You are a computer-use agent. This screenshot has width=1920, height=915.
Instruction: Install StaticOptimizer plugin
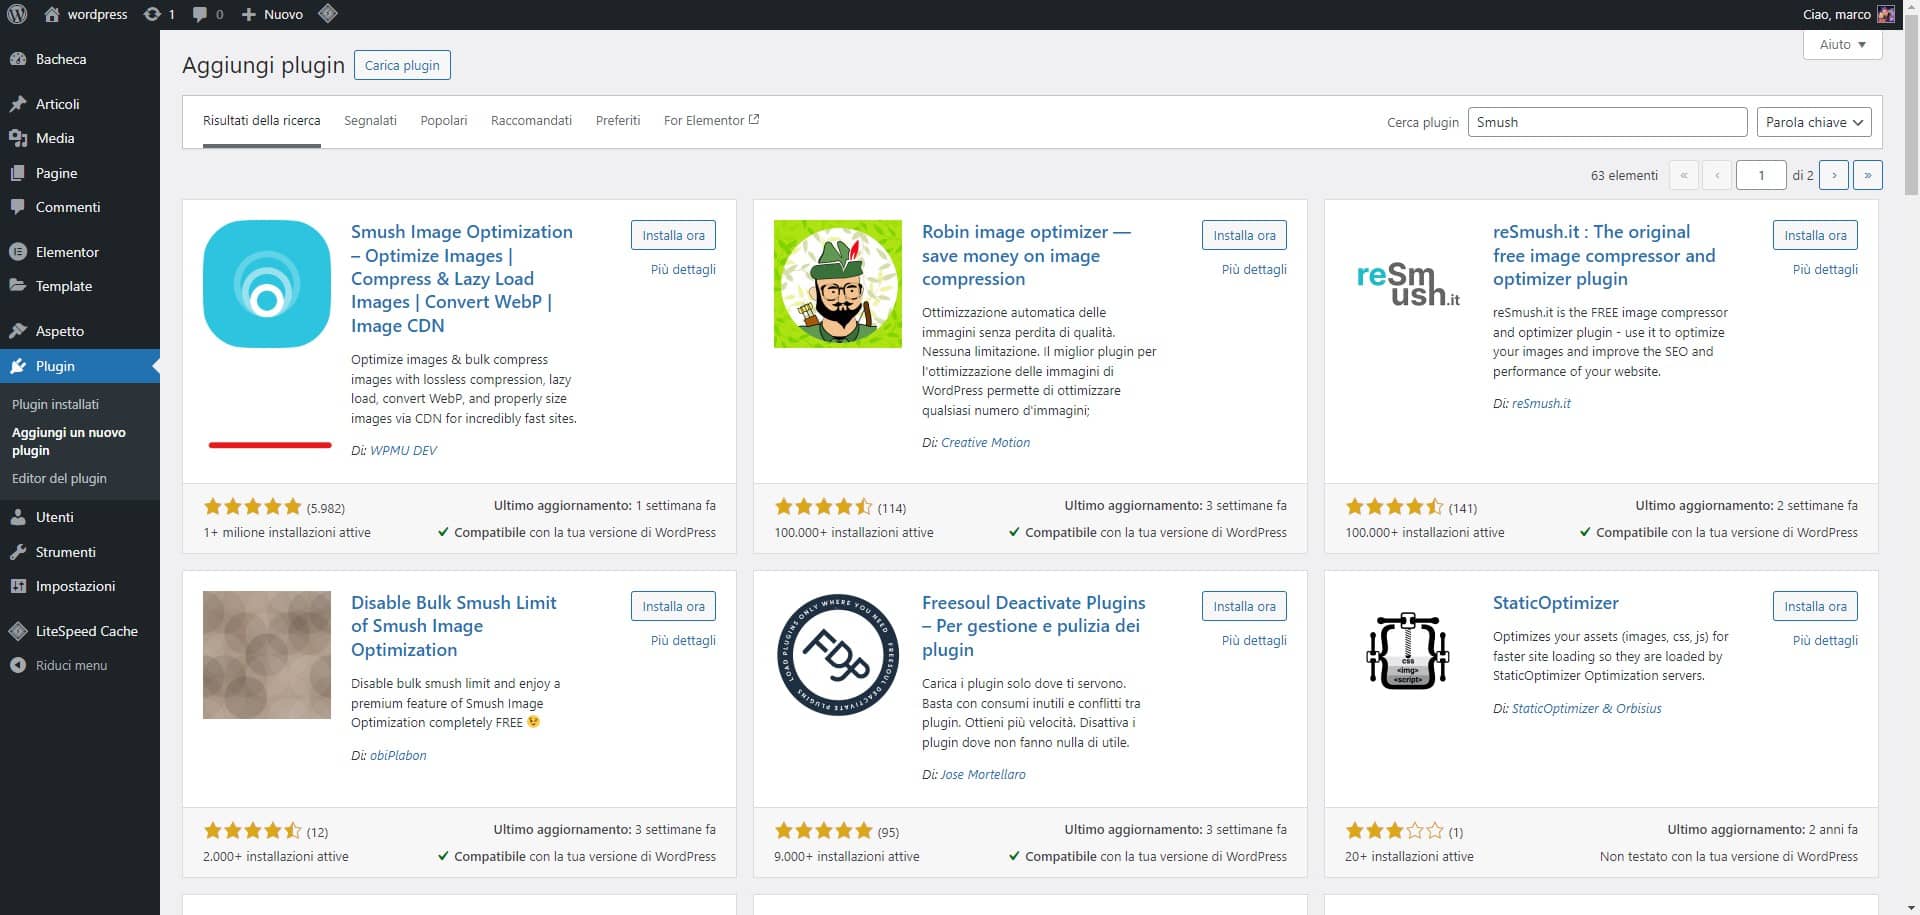pos(1815,606)
